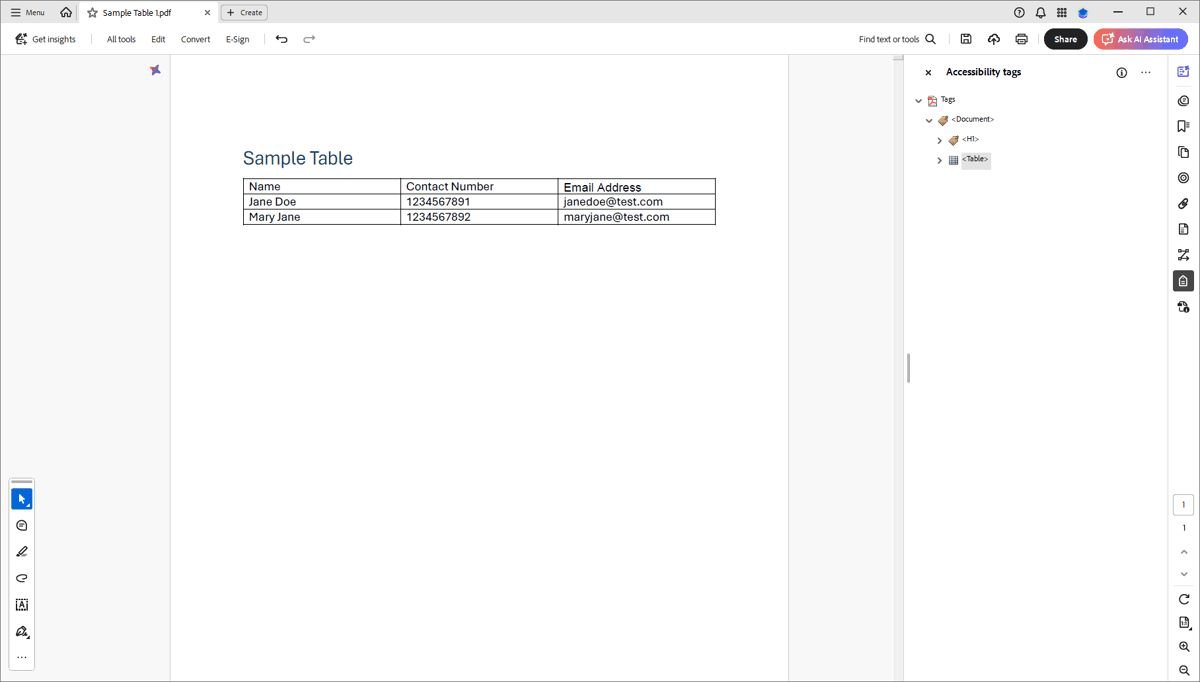Viewport: 1200px width, 682px height.
Task: Click the Share button
Action: tap(1065, 39)
